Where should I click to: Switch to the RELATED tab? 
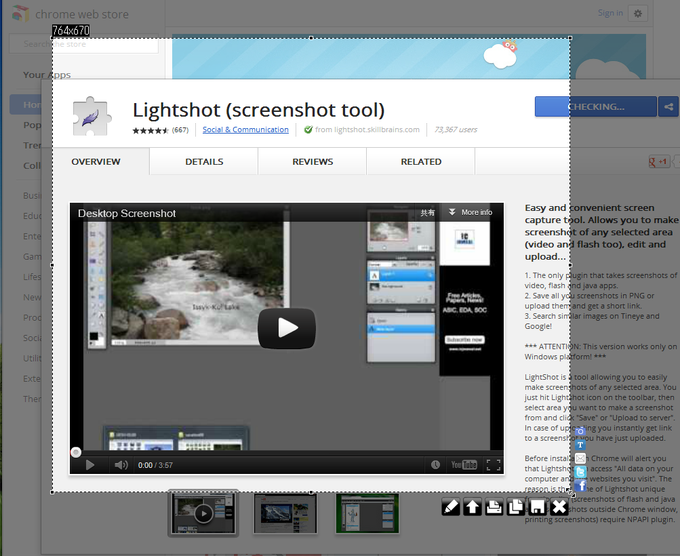tap(421, 161)
